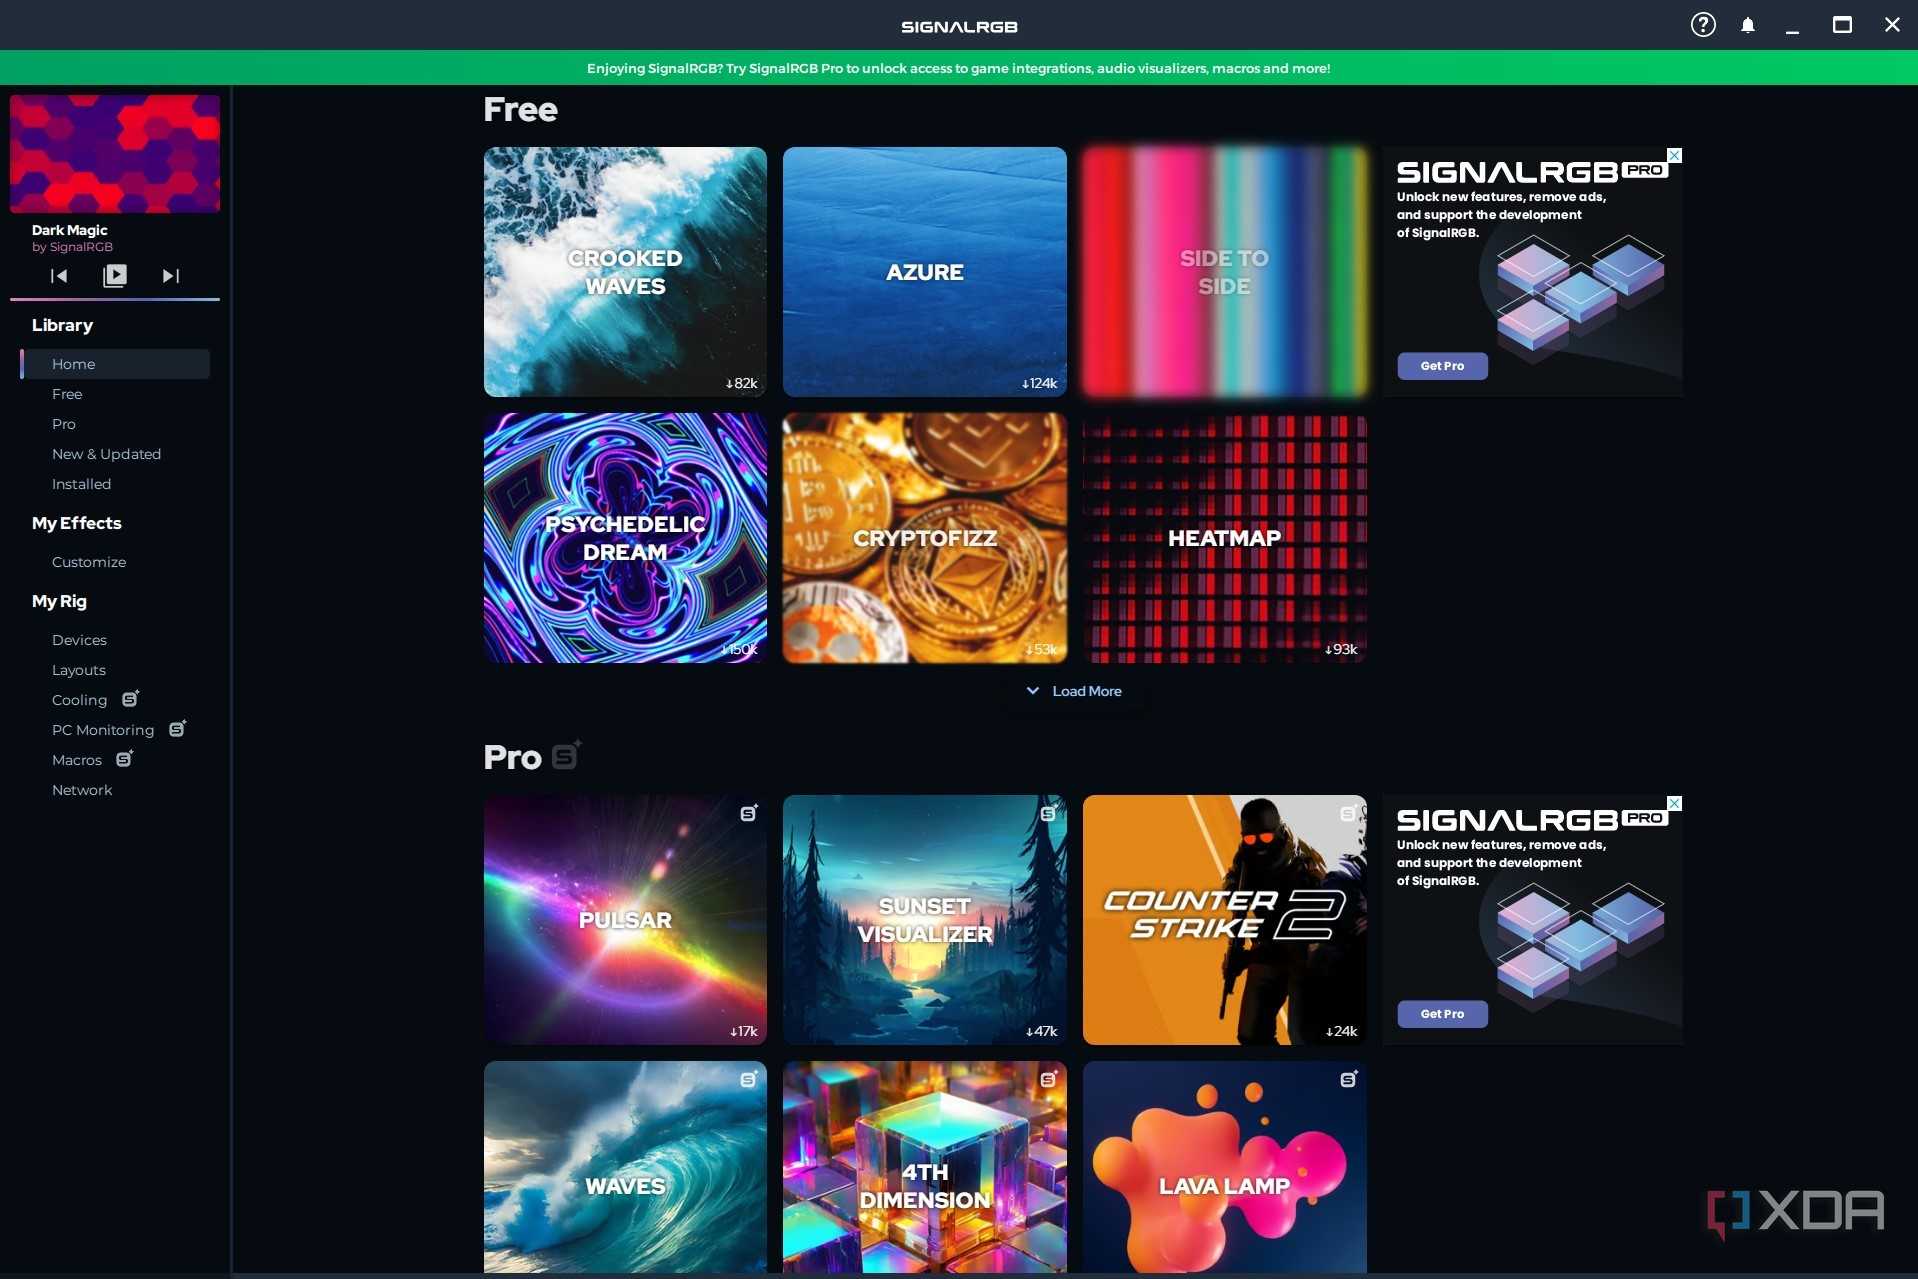Open the Cryptofizz effect

(925, 538)
